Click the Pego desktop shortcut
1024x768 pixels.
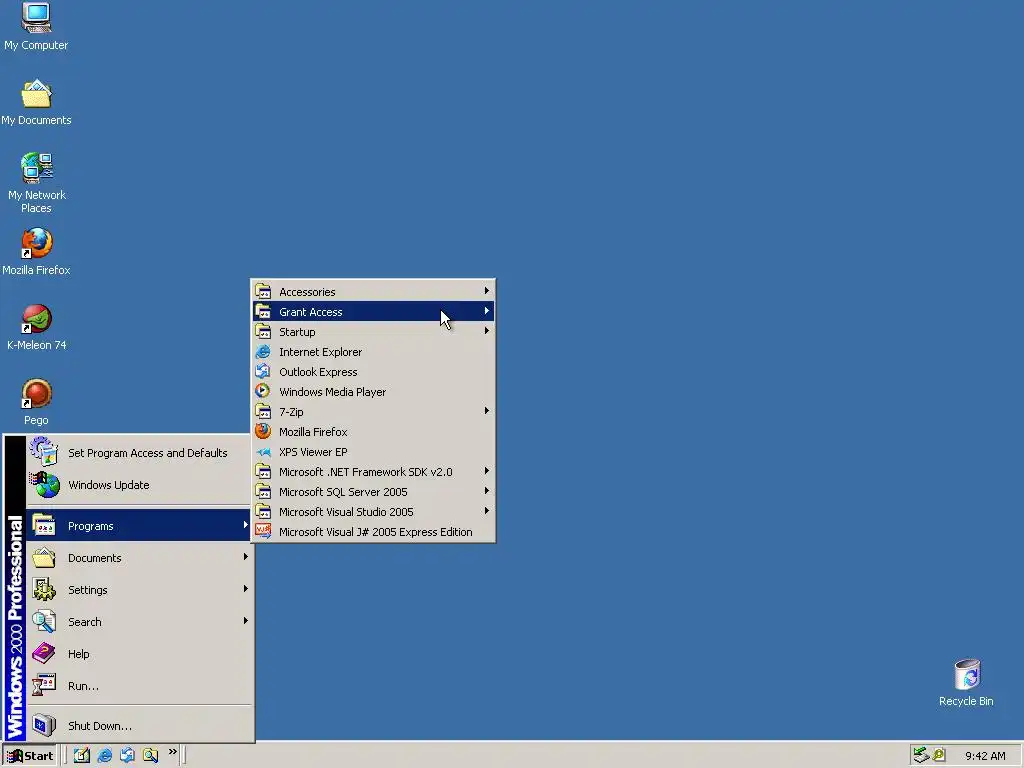pos(36,402)
